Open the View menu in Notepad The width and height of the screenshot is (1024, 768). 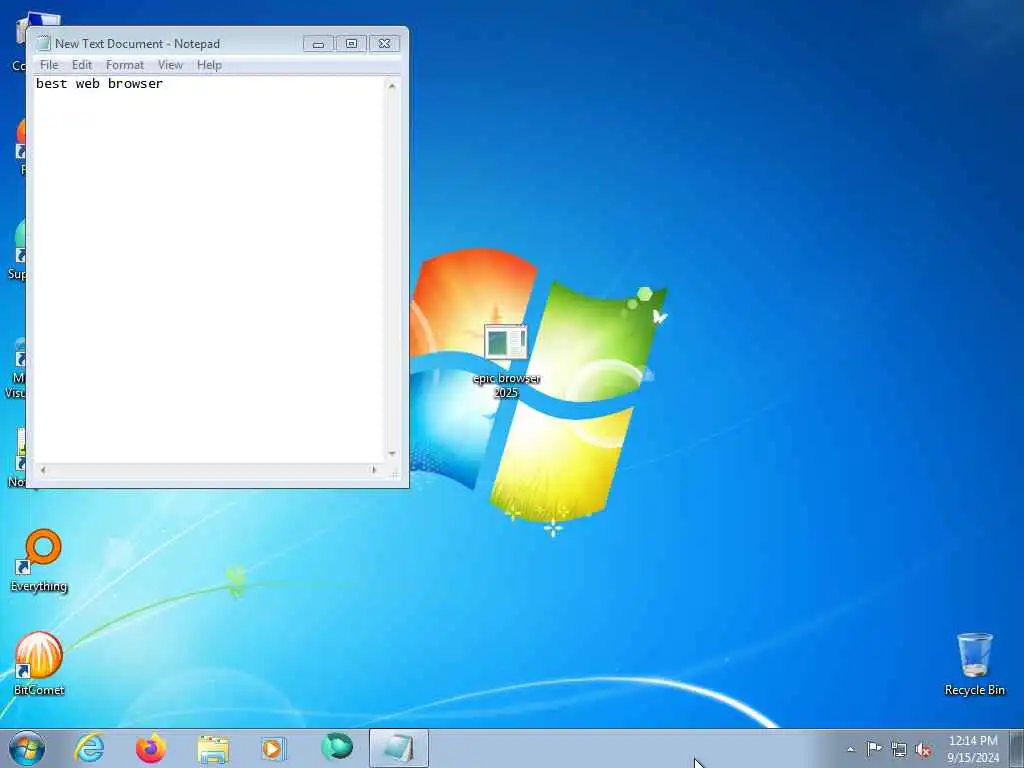click(170, 65)
